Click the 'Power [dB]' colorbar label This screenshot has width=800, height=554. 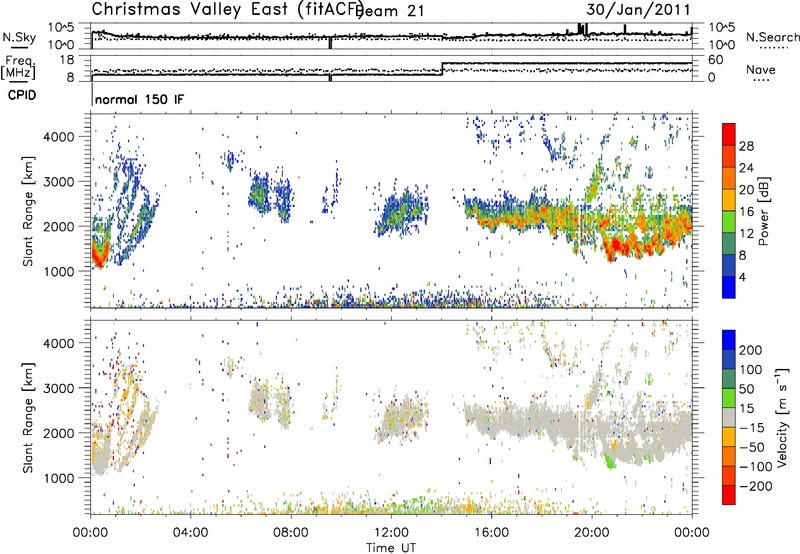coord(764,211)
